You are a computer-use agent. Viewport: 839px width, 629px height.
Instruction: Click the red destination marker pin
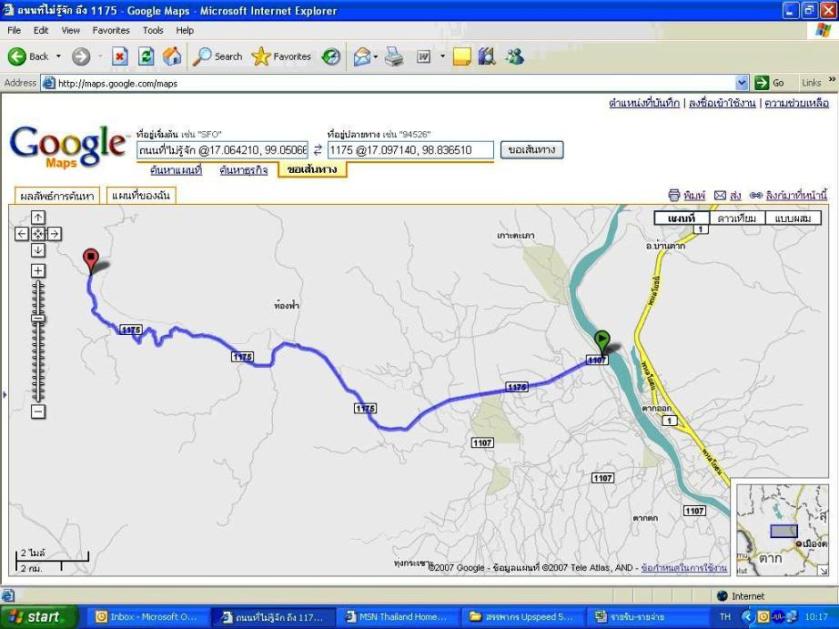(x=91, y=258)
